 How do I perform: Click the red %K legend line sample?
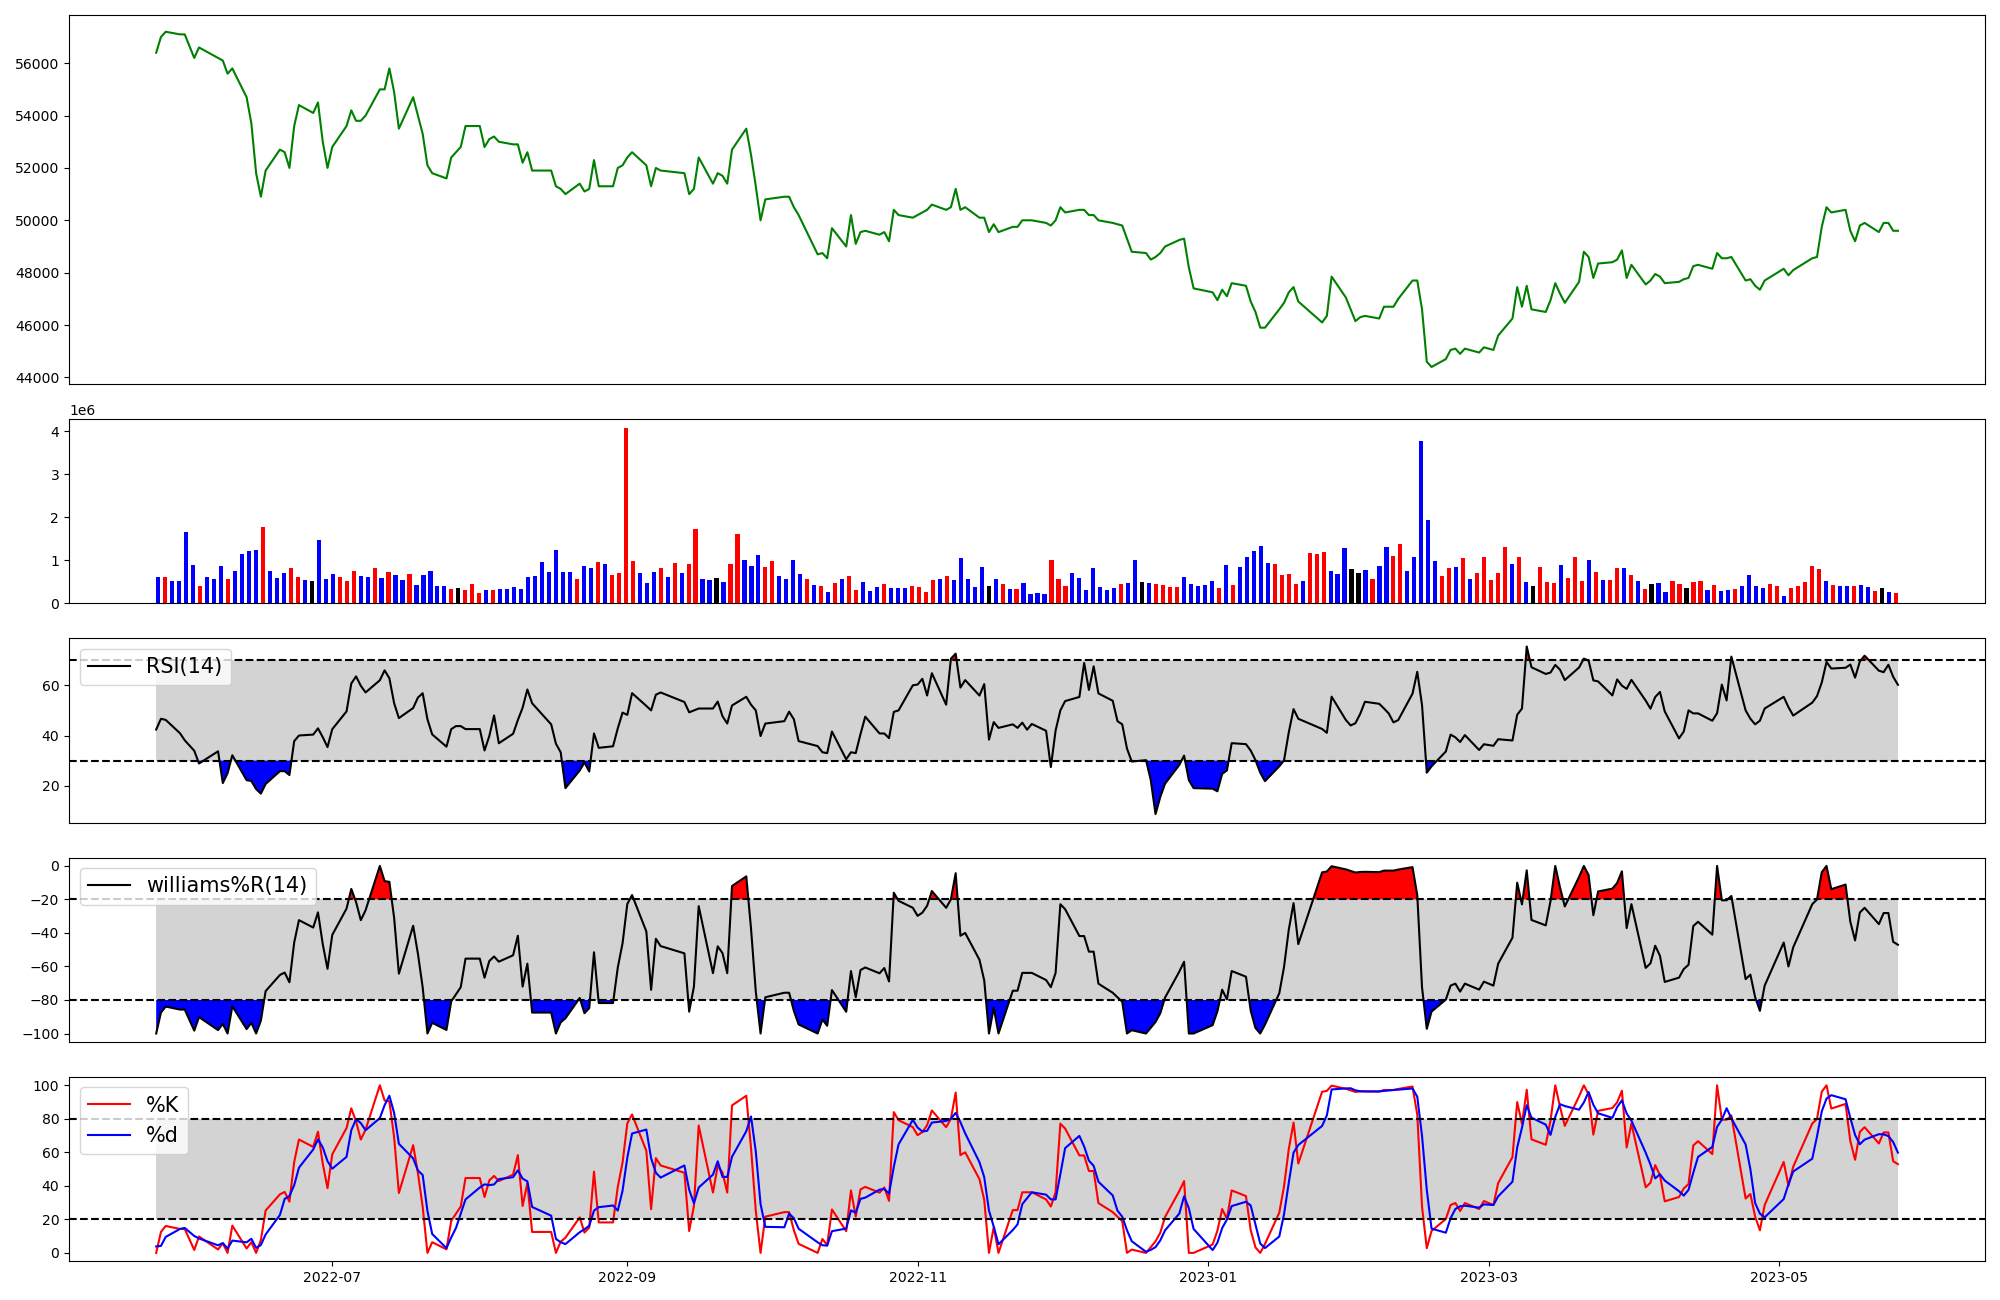(x=110, y=1104)
